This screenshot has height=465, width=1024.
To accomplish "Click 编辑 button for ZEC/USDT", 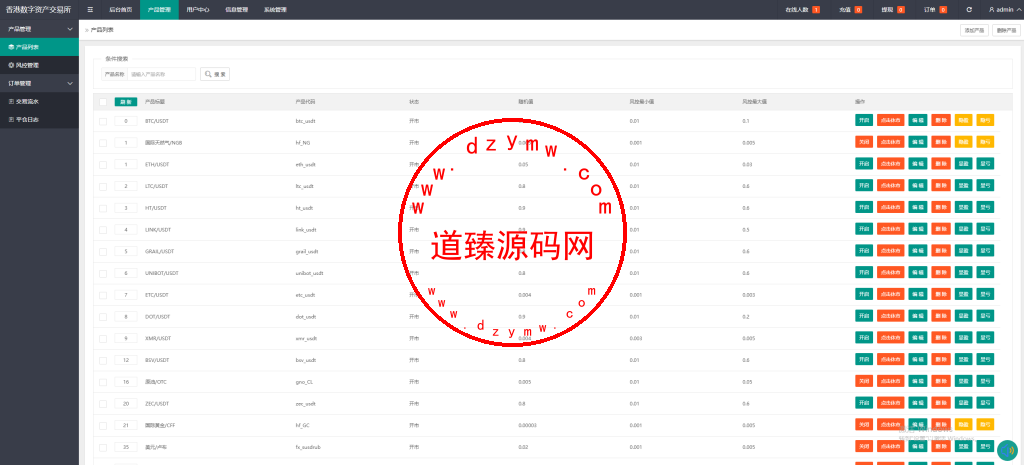I will click(x=918, y=402).
